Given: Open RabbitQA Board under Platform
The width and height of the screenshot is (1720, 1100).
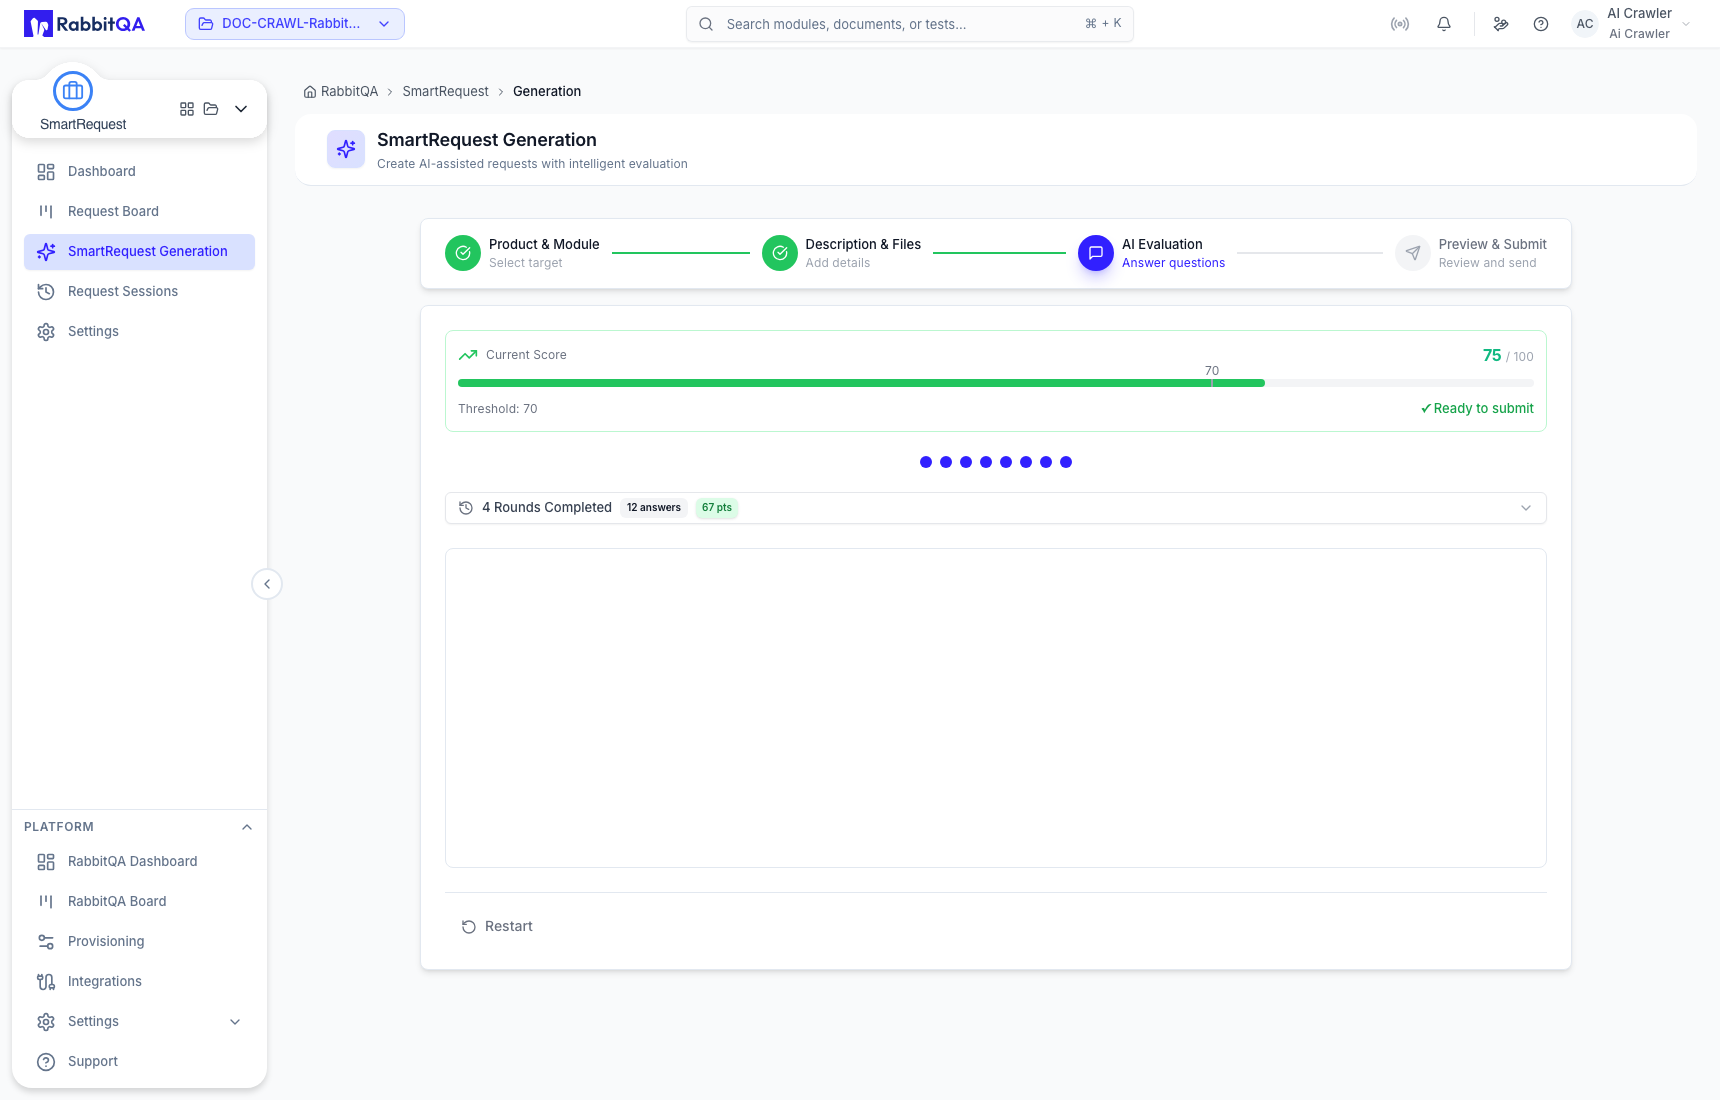Looking at the screenshot, I should (x=139, y=902).
